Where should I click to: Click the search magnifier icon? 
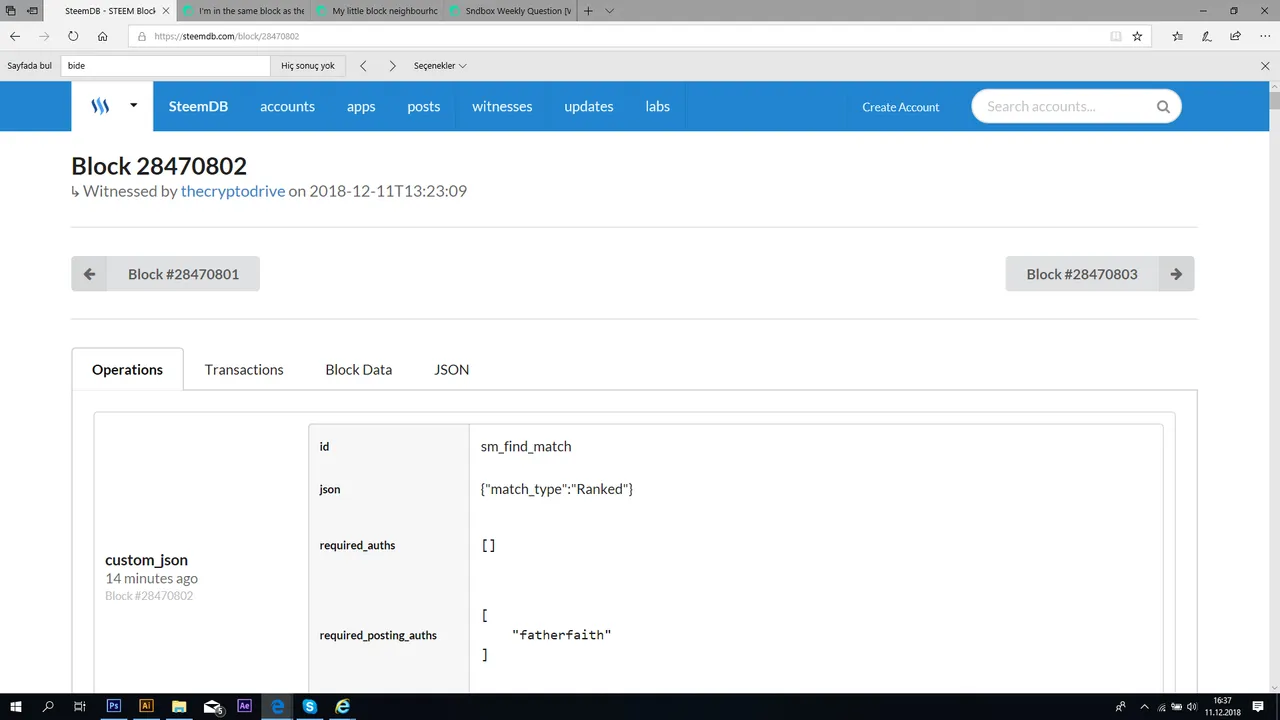(1163, 106)
